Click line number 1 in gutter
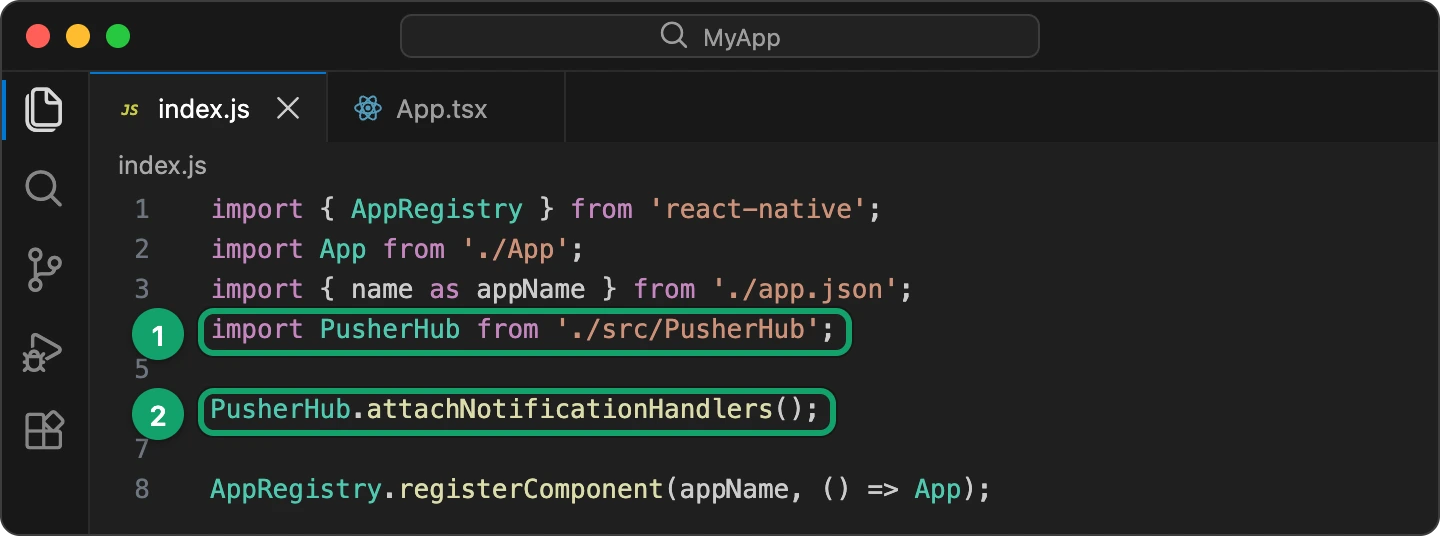1440x536 pixels. [x=141, y=209]
